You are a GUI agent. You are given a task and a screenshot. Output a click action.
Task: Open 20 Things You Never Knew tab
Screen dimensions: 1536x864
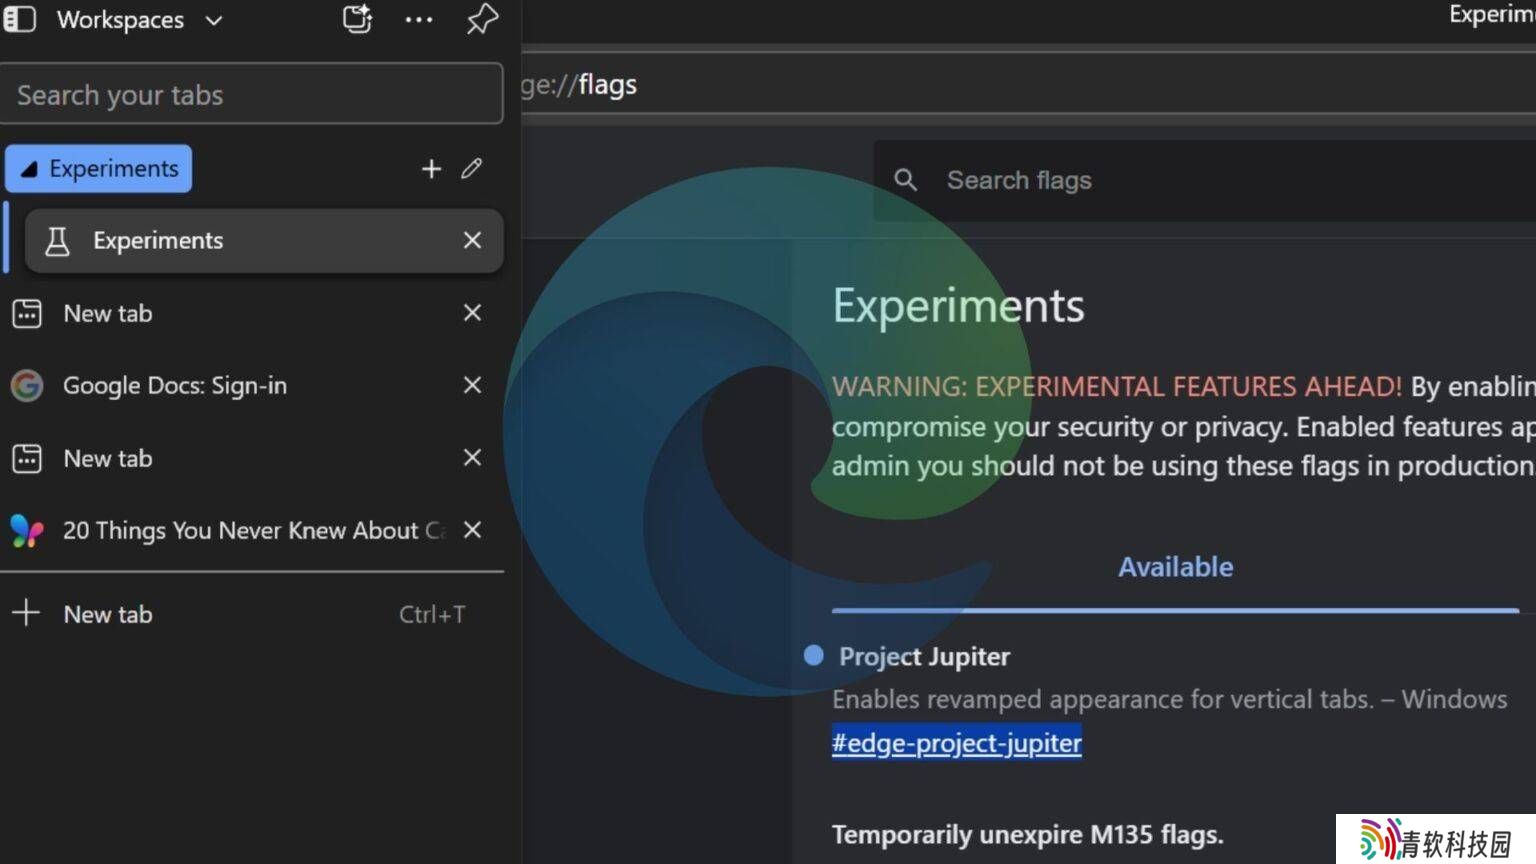click(x=252, y=530)
